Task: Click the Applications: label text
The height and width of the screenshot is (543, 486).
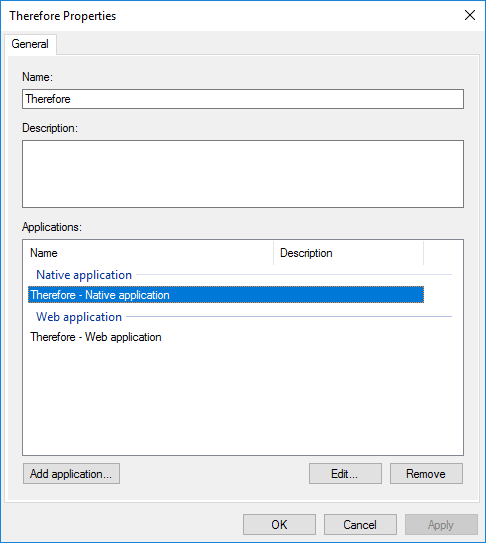Action: click(52, 227)
